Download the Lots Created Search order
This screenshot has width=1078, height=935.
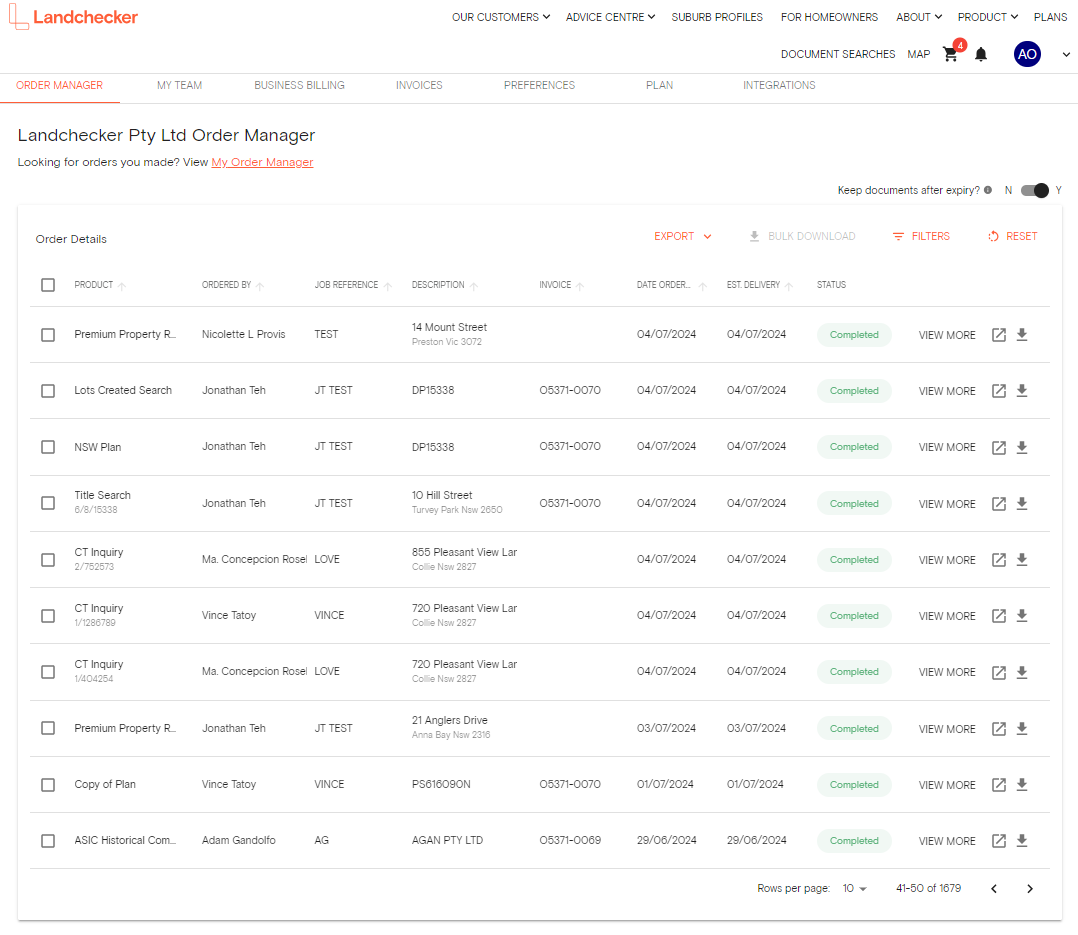point(1022,390)
